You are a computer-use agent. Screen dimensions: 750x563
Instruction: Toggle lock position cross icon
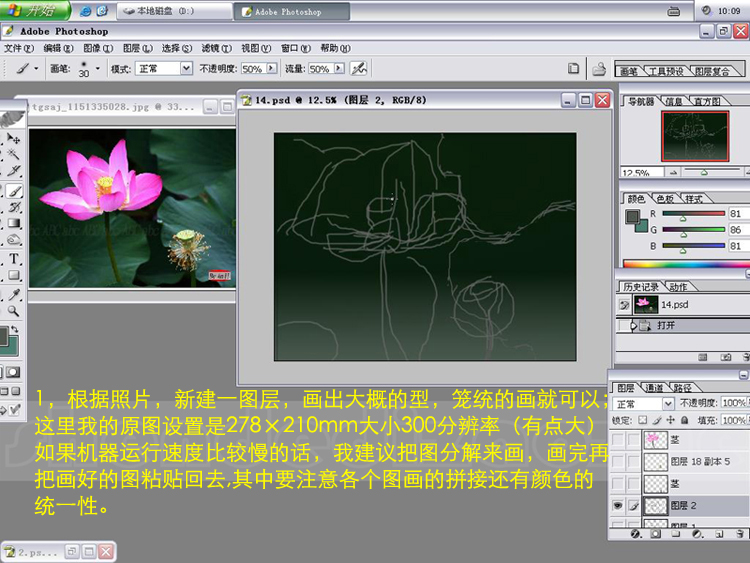tap(671, 420)
